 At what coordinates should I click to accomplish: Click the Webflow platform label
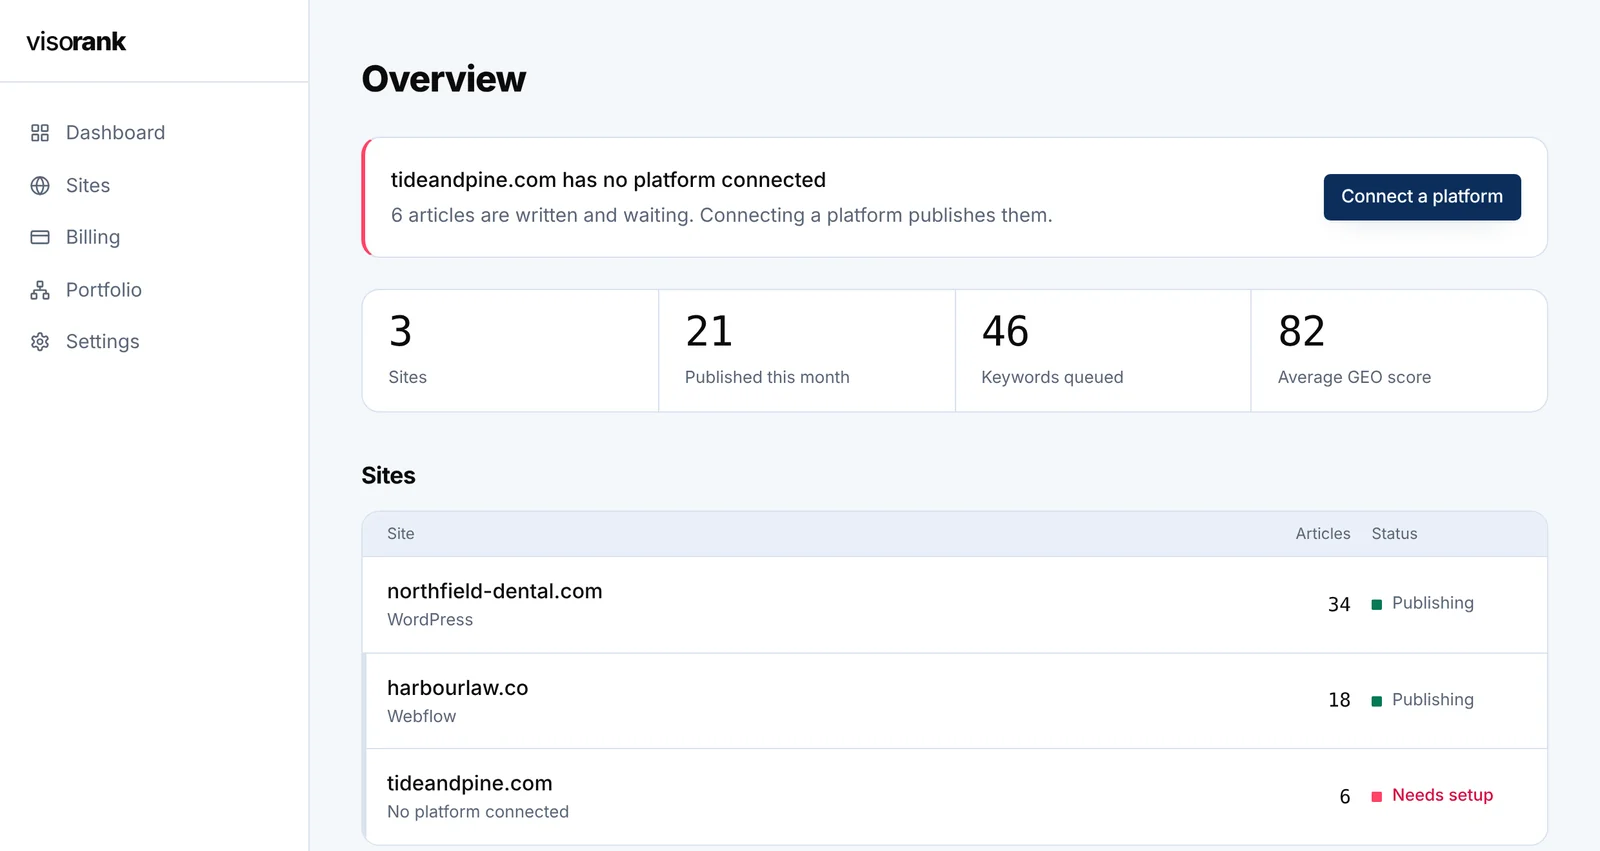tap(421, 716)
